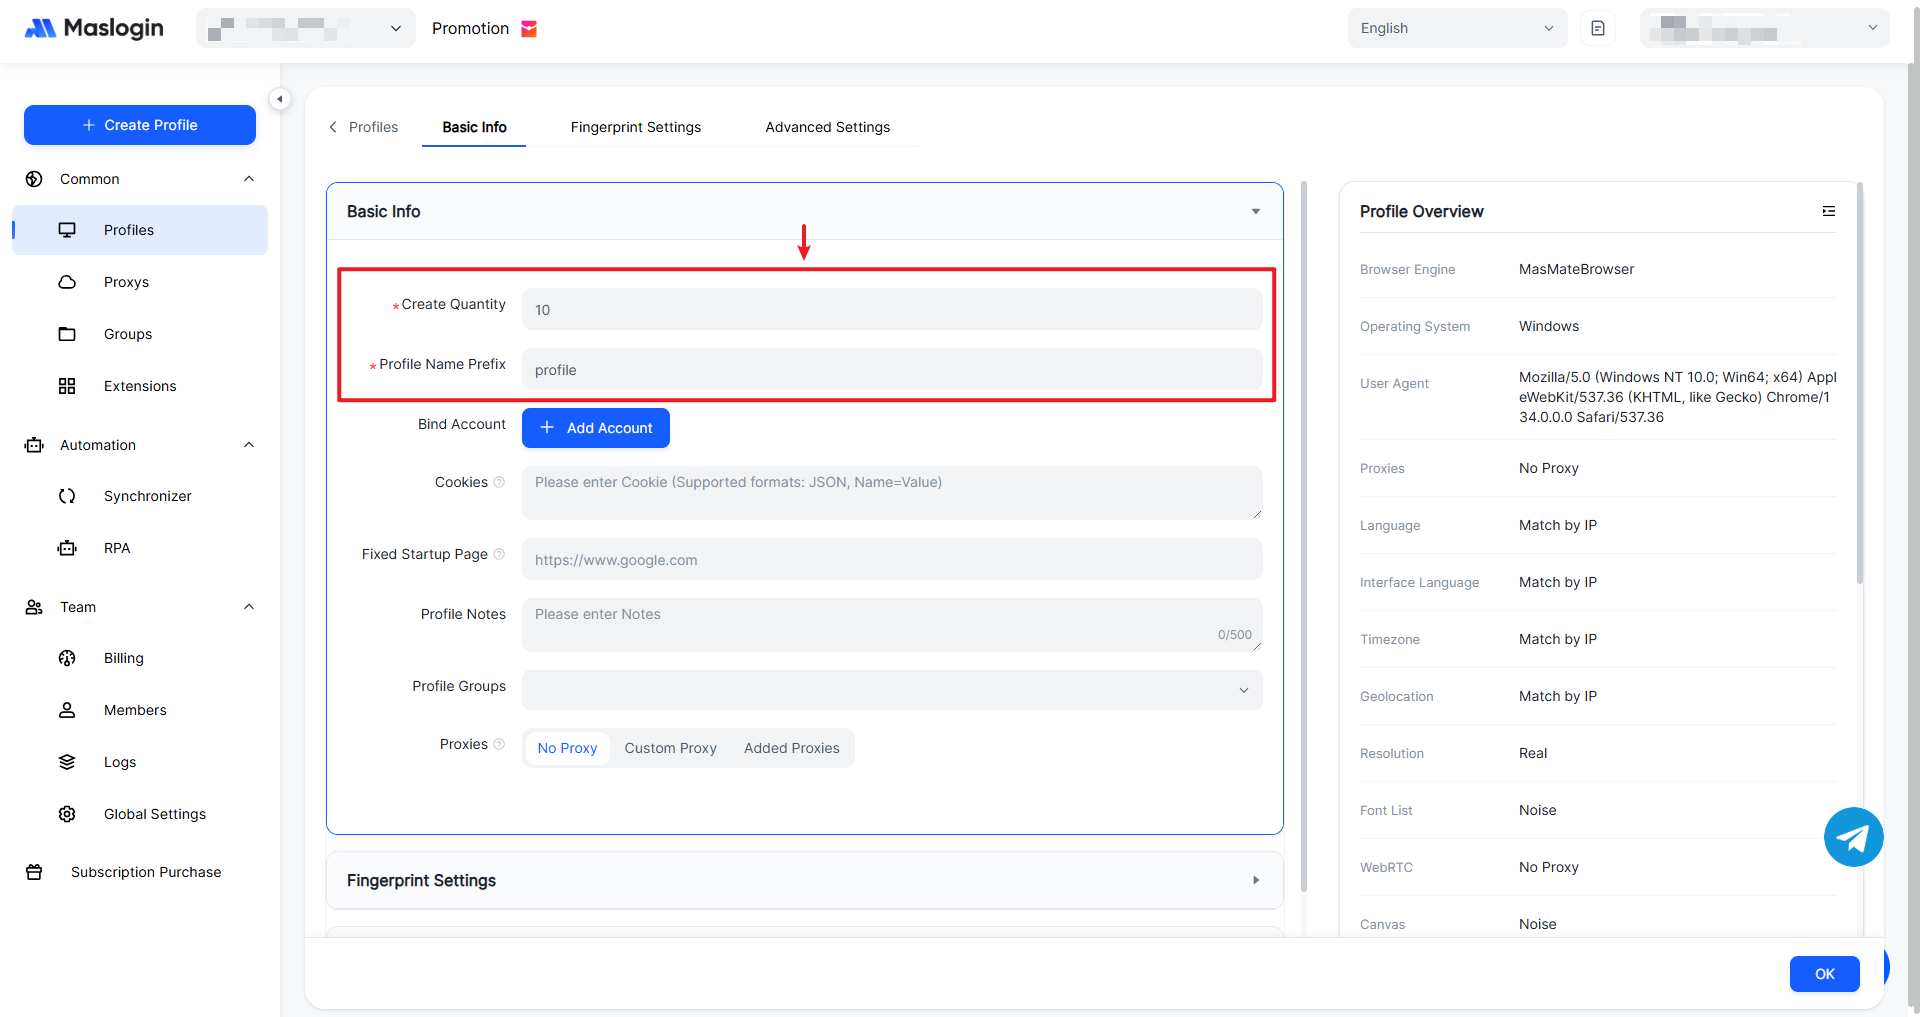This screenshot has height=1017, width=1920.
Task: Click into the Profile Name Prefix field
Action: pos(891,370)
